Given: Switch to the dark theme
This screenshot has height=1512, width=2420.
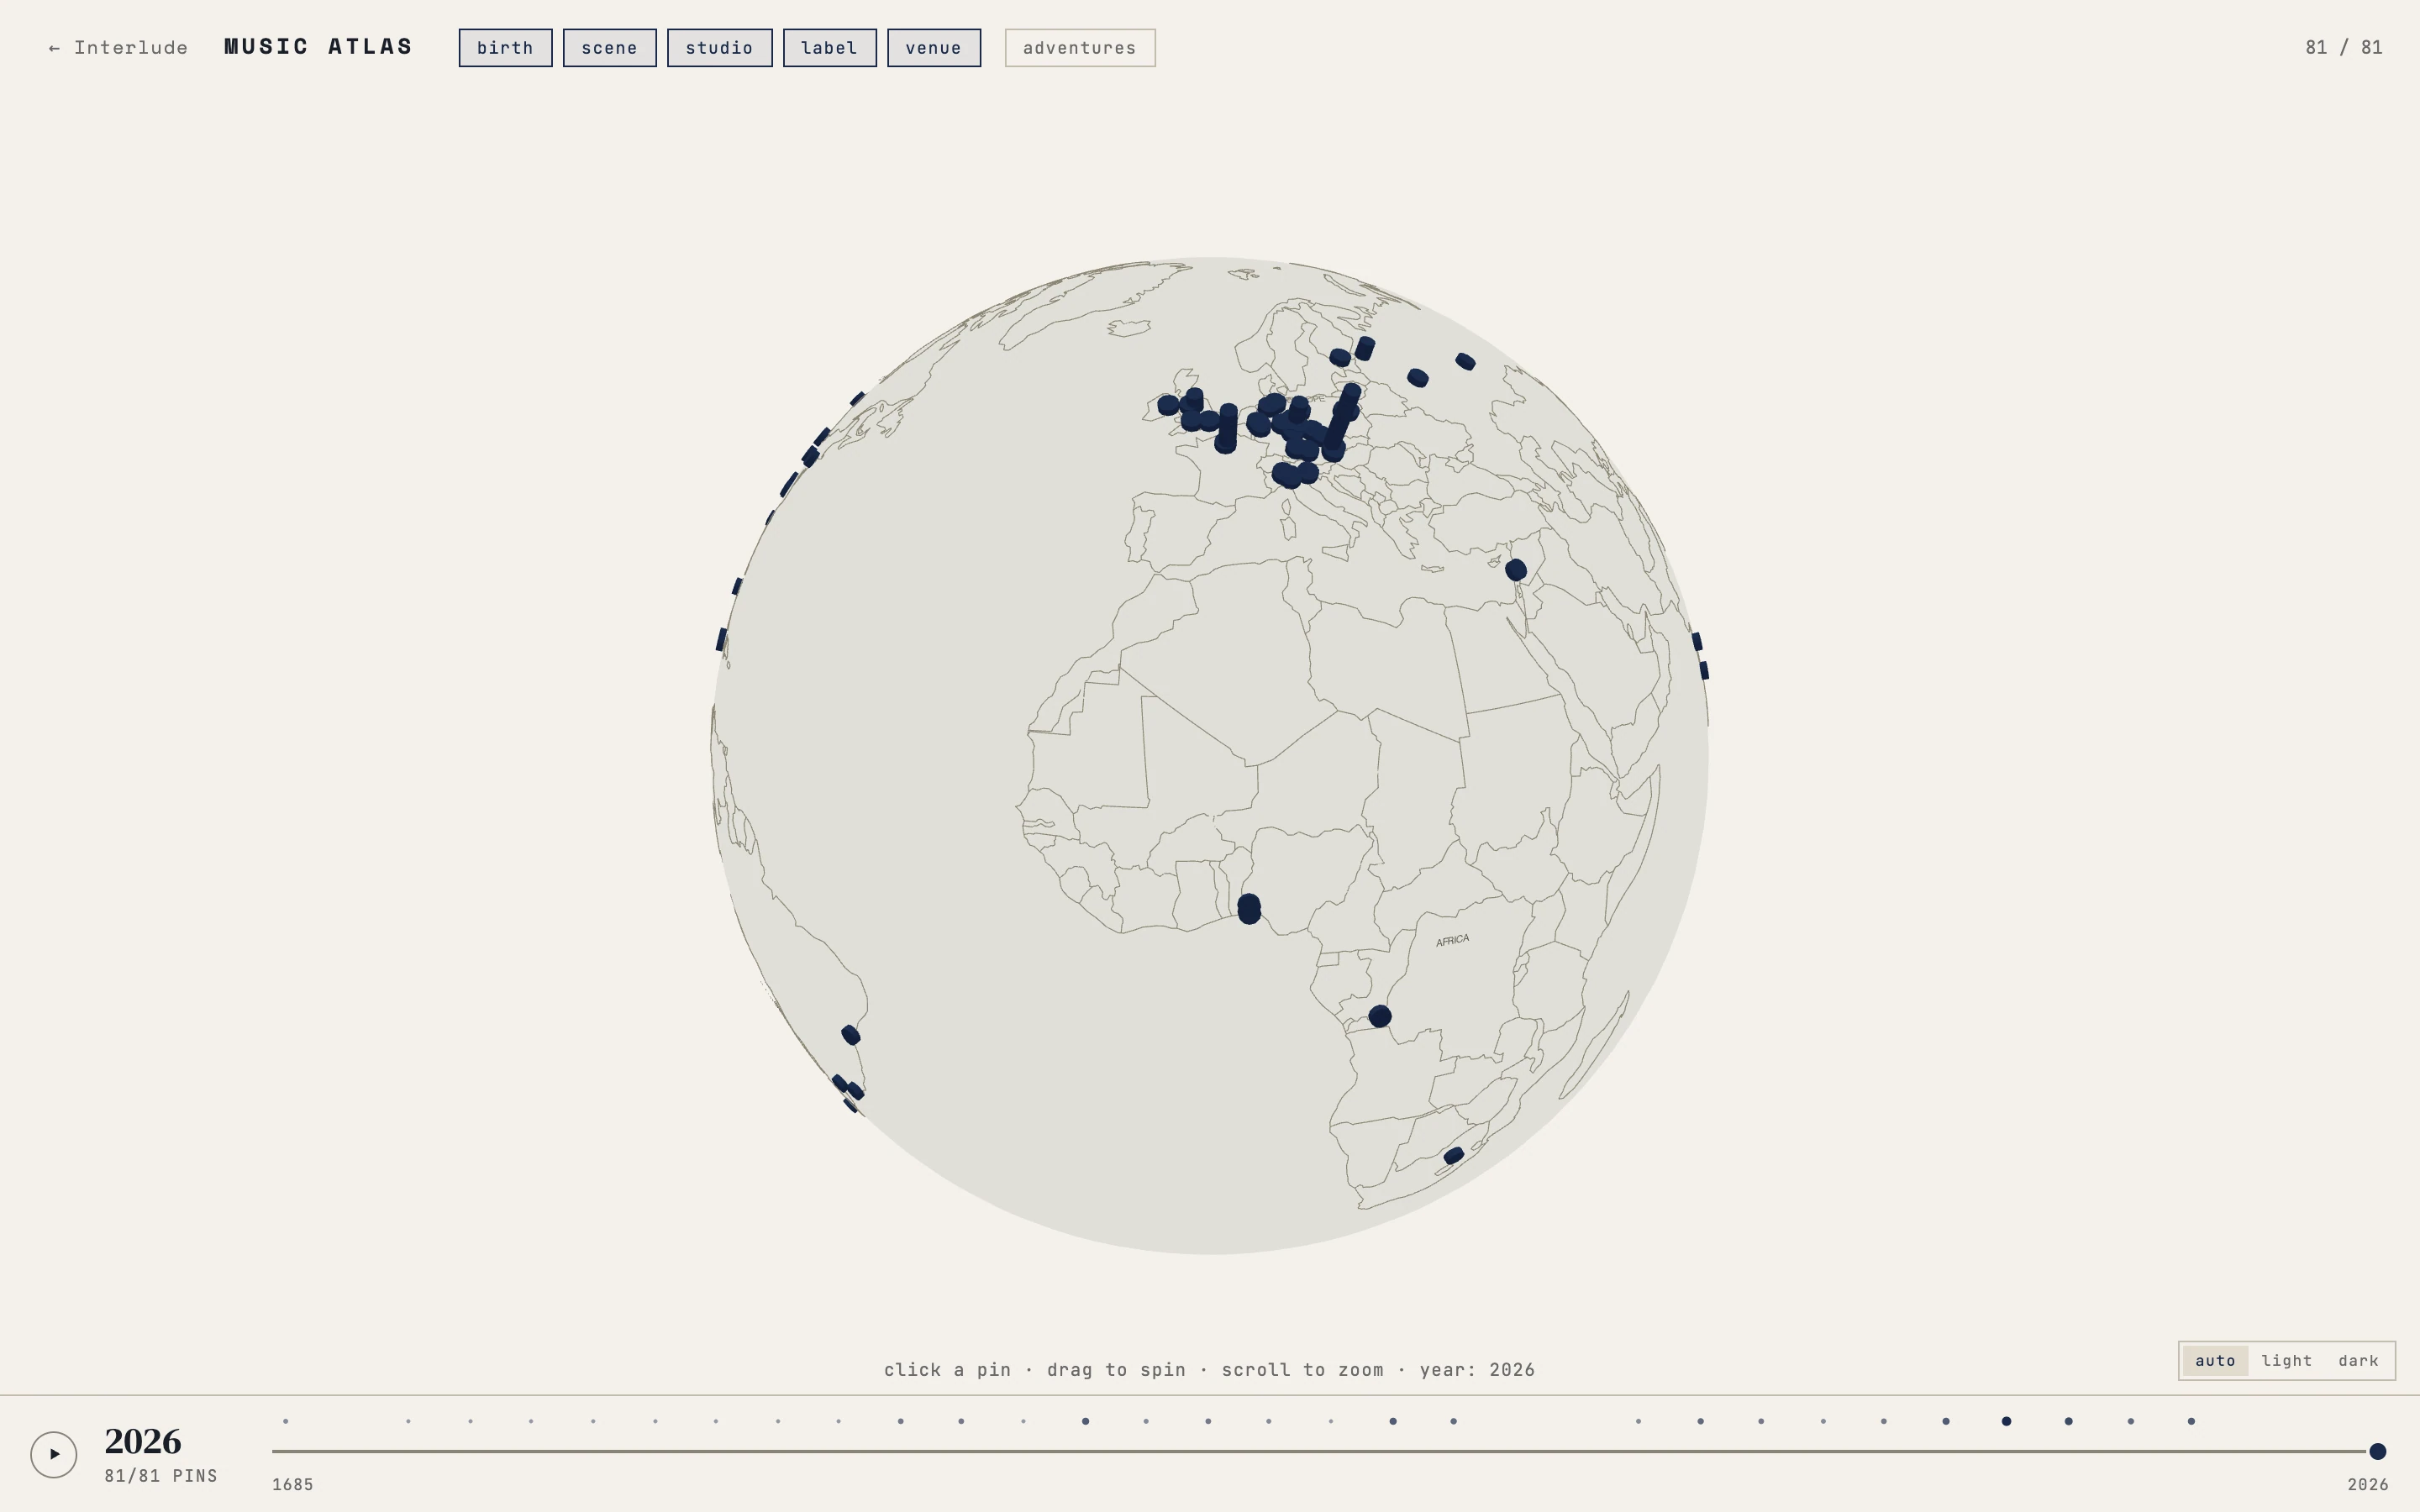Looking at the screenshot, I should click(x=2358, y=1361).
